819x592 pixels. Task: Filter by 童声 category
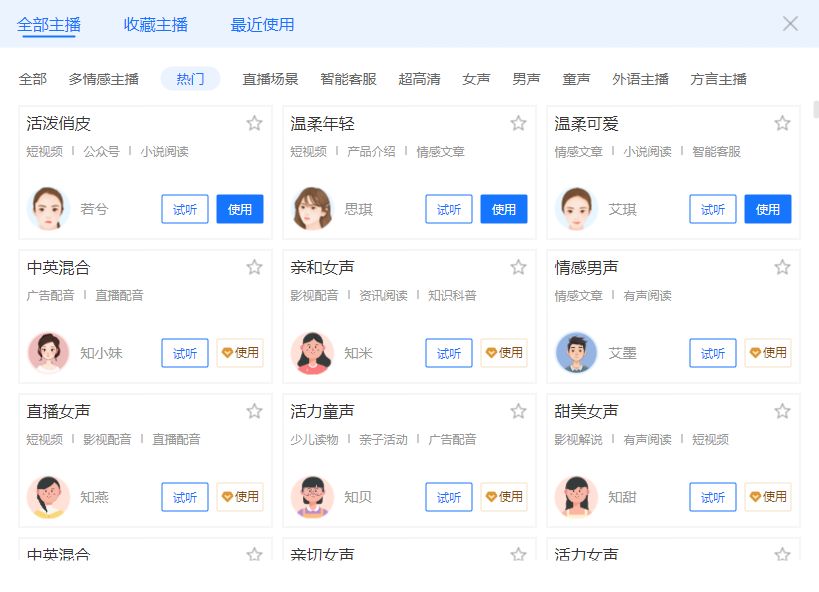pos(576,79)
